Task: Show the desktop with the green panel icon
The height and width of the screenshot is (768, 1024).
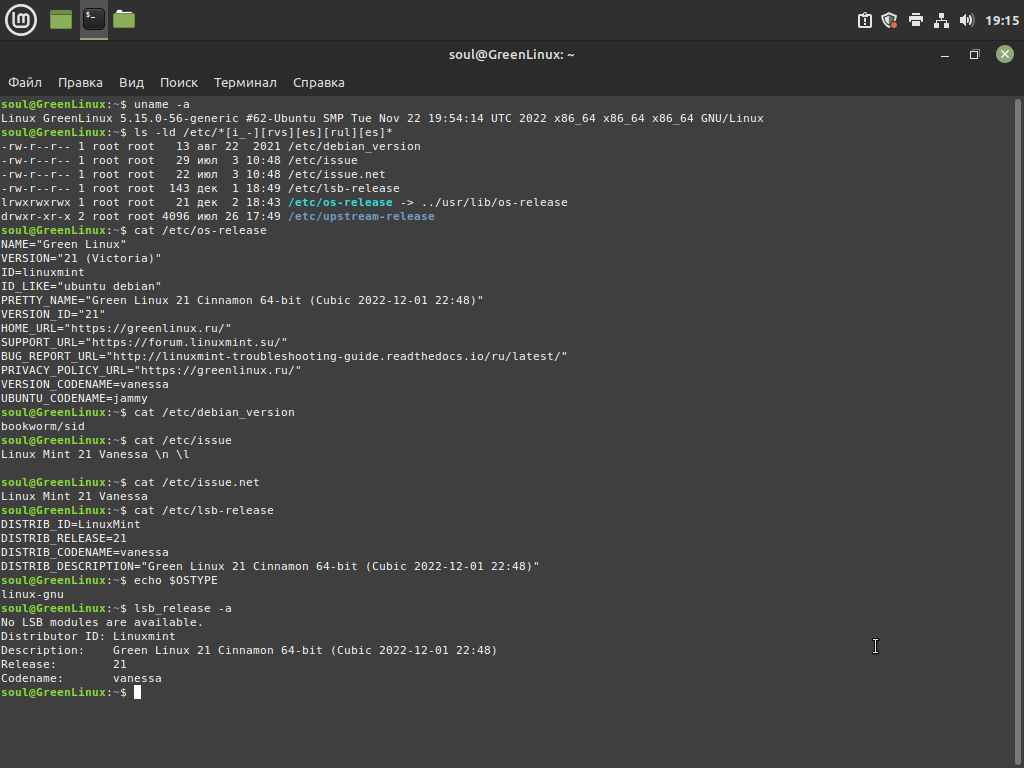Action: (61, 20)
